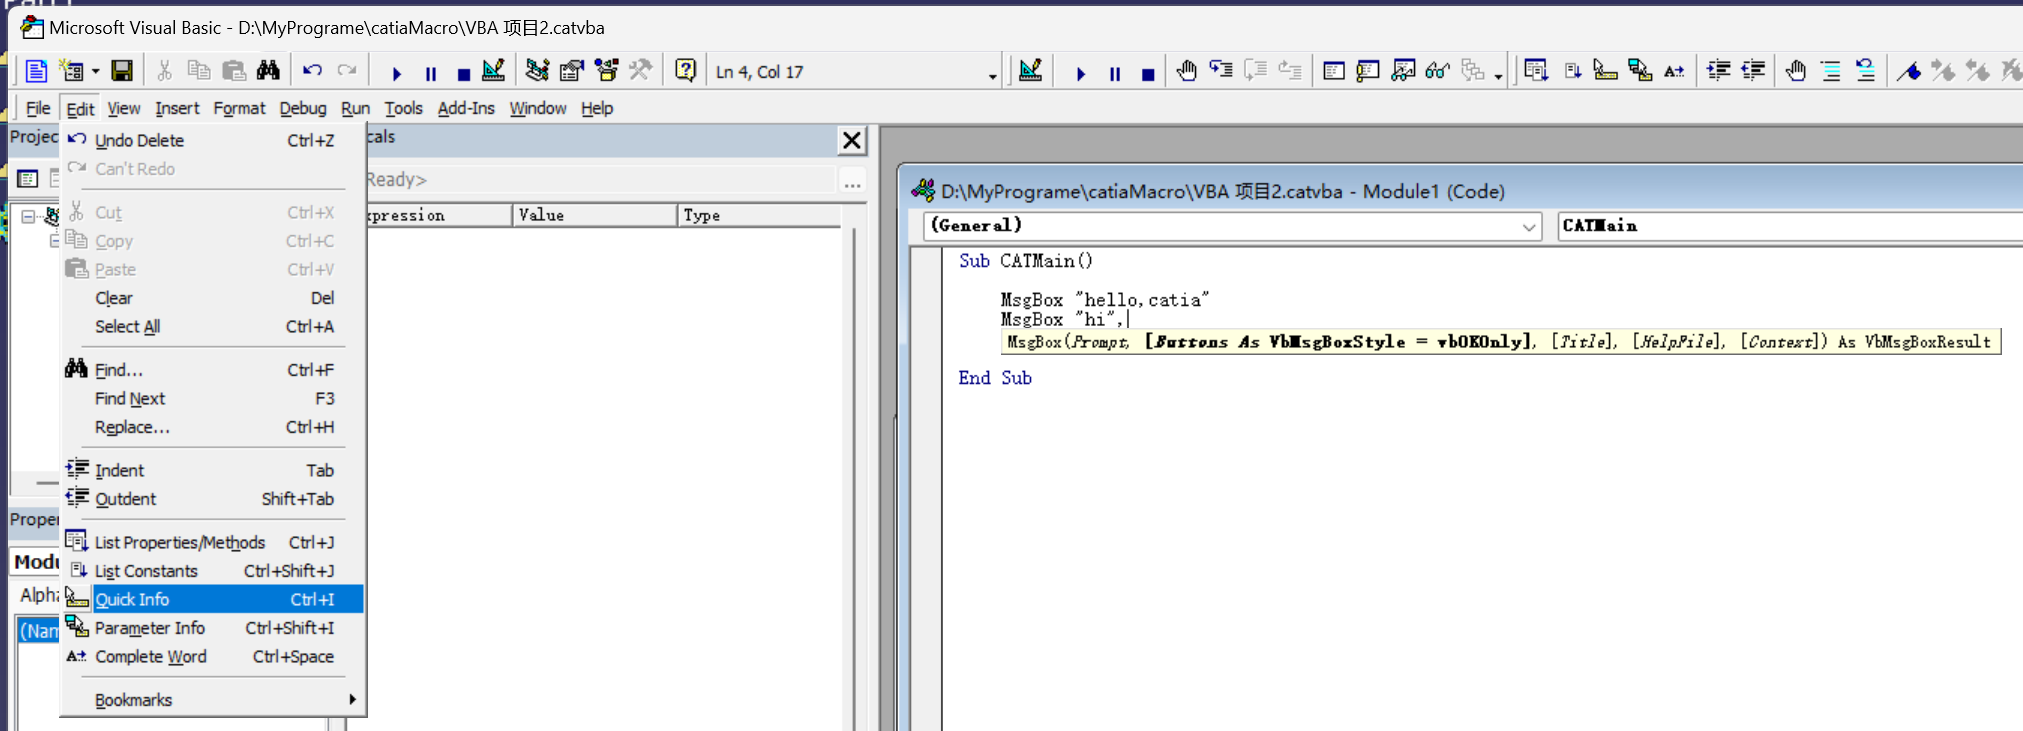Click List Constants icon in Edit toolbar
The height and width of the screenshot is (731, 2023).
coord(1572,71)
